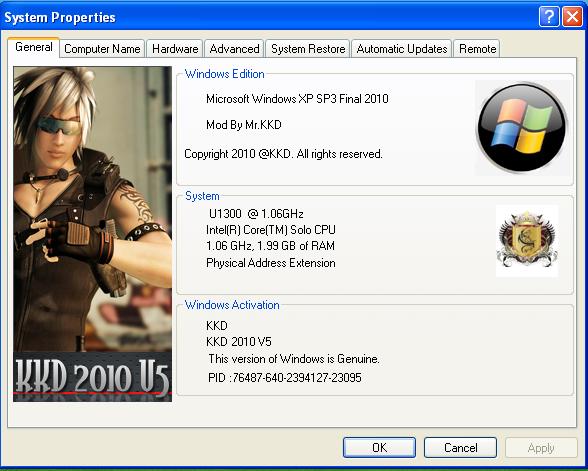The image size is (588, 471).
Task: Click the KKD 2010 V5 banner logo
Action: tap(92, 377)
